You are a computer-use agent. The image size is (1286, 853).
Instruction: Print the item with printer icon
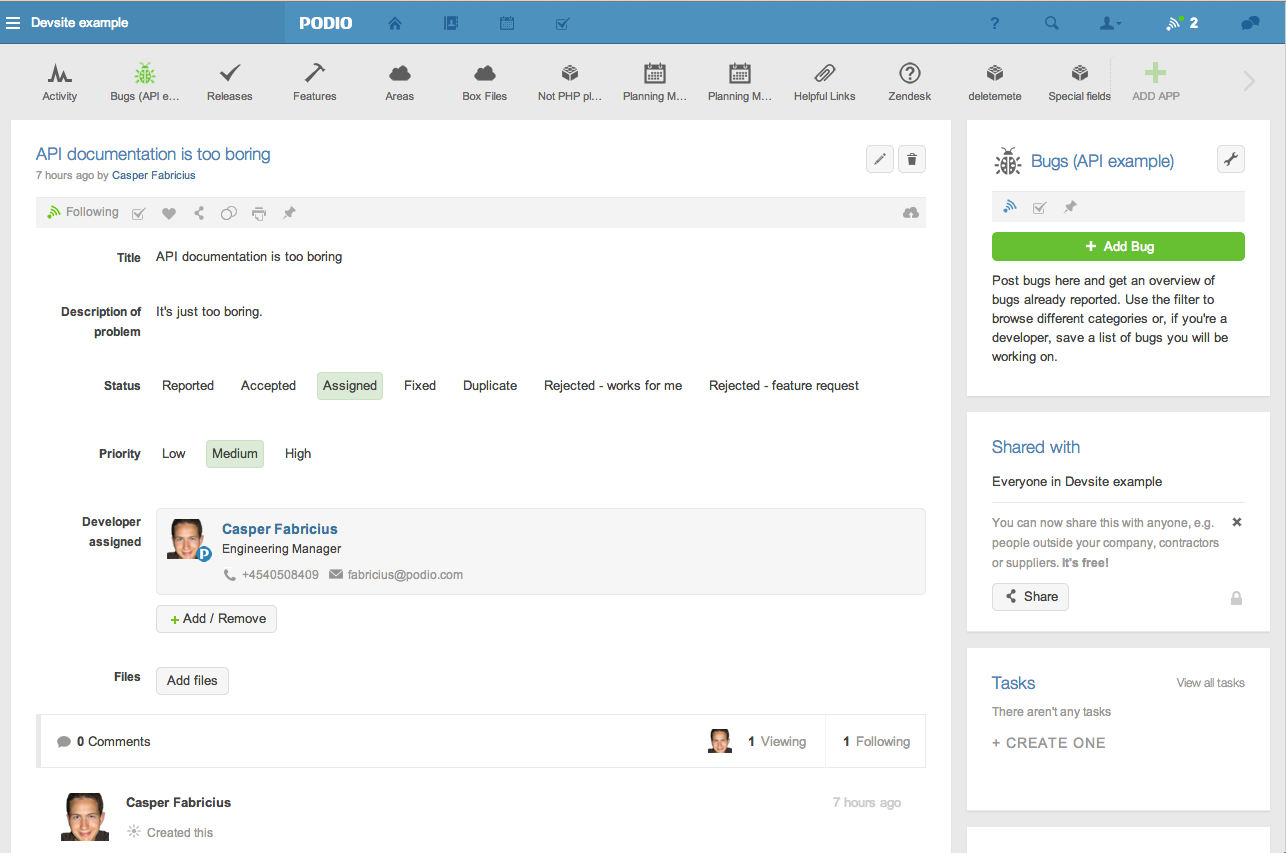click(259, 213)
